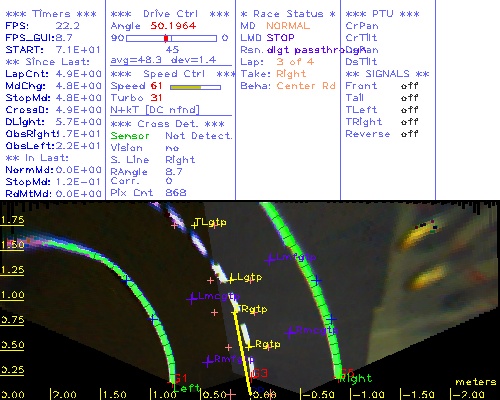The image size is (500, 400).
Task: Click the Timers panel header
Action: coord(51,14)
